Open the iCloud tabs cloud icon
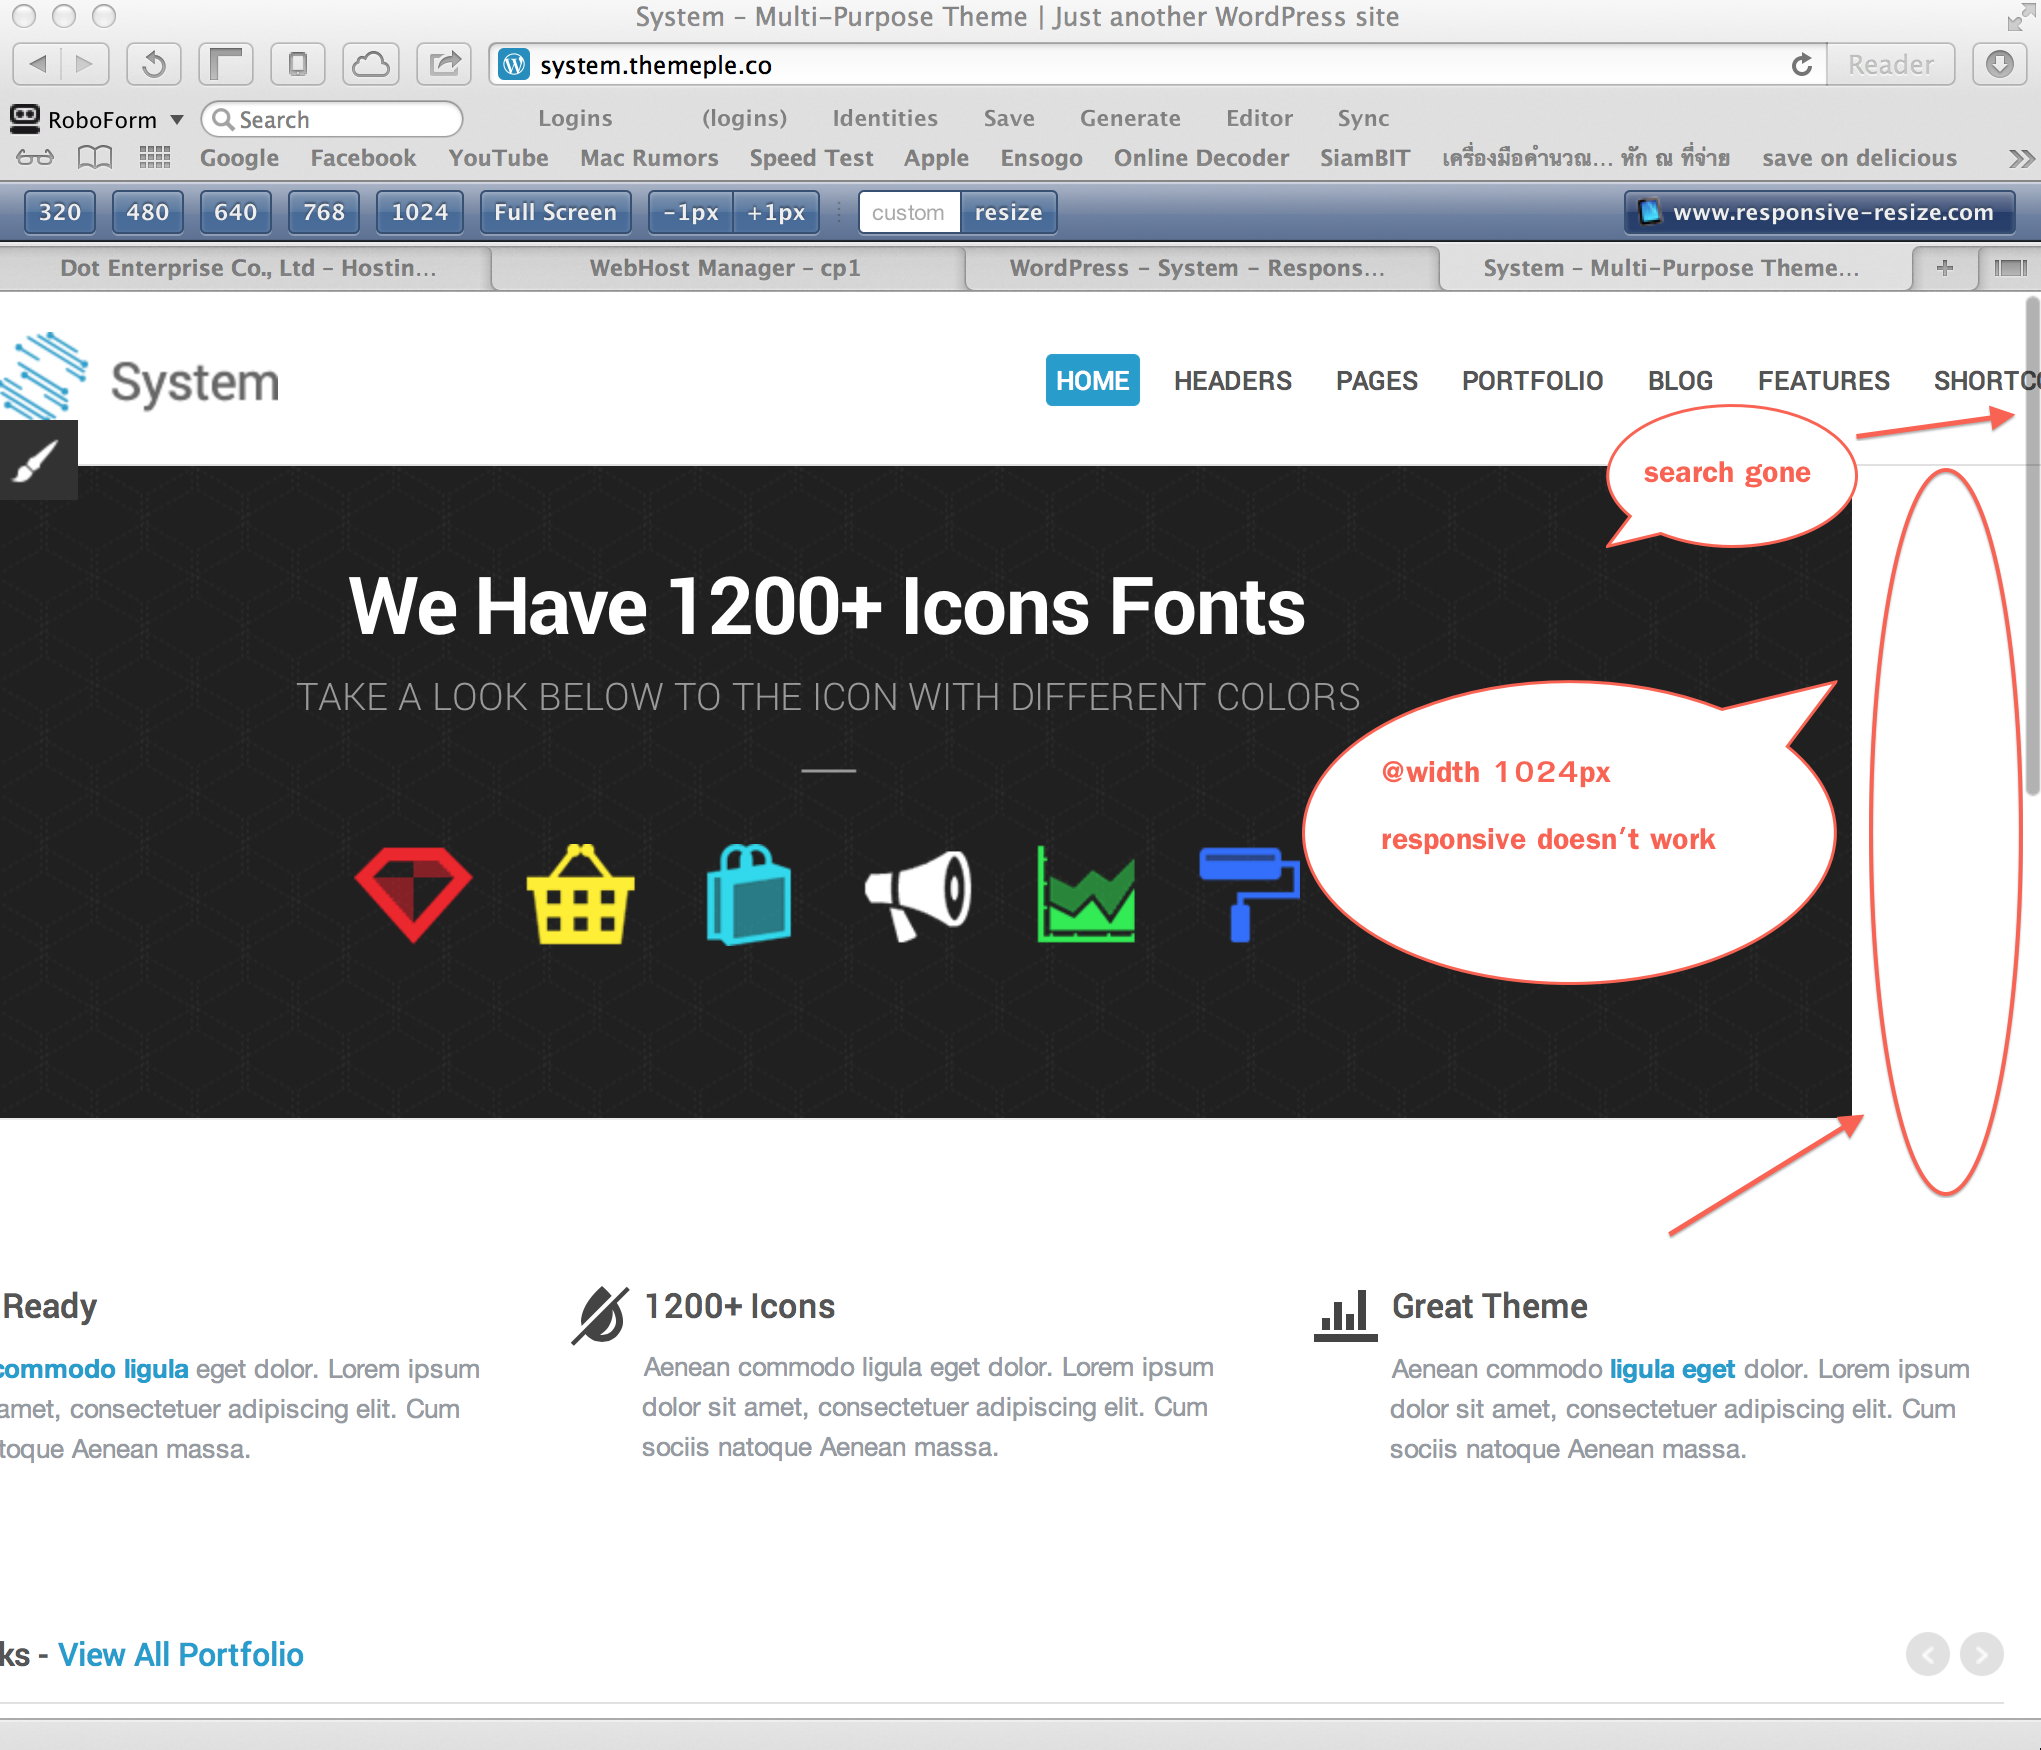 tap(371, 65)
